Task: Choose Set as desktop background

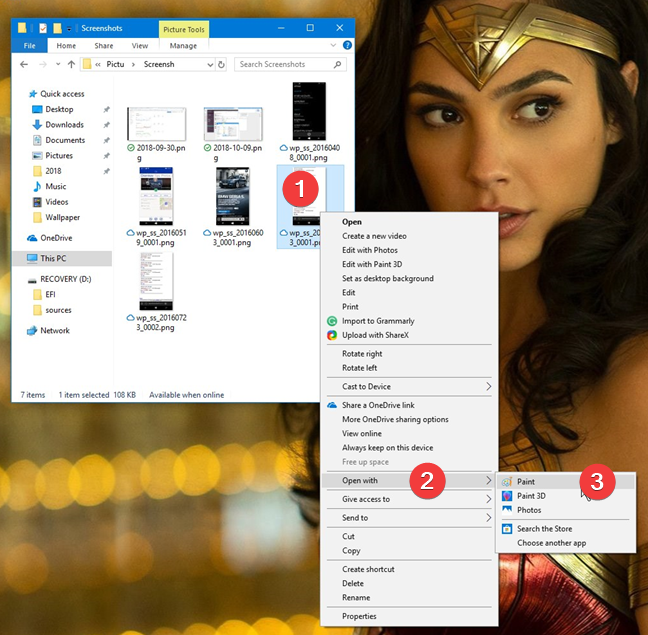Action: point(388,278)
